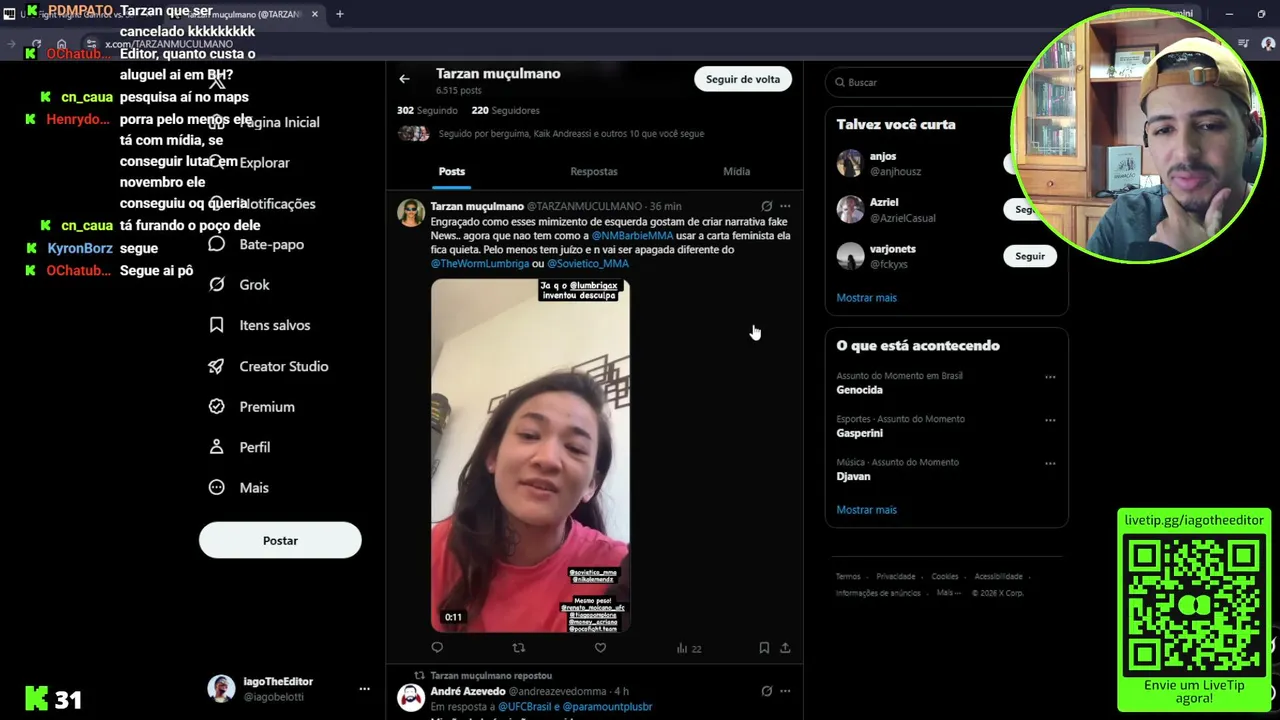Open the Djavan trending topic
This screenshot has width=1280, height=720.
pos(853,476)
